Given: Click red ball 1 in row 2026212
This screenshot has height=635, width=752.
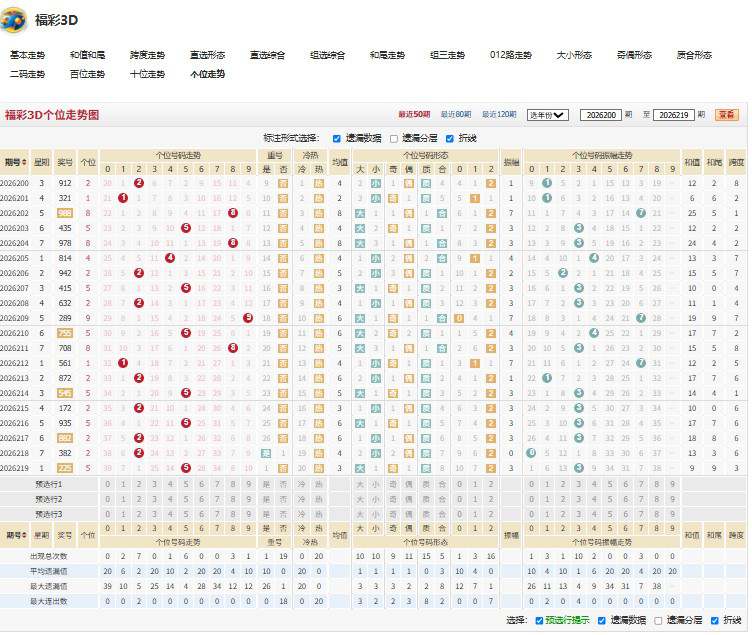Looking at the screenshot, I should 123,363.
